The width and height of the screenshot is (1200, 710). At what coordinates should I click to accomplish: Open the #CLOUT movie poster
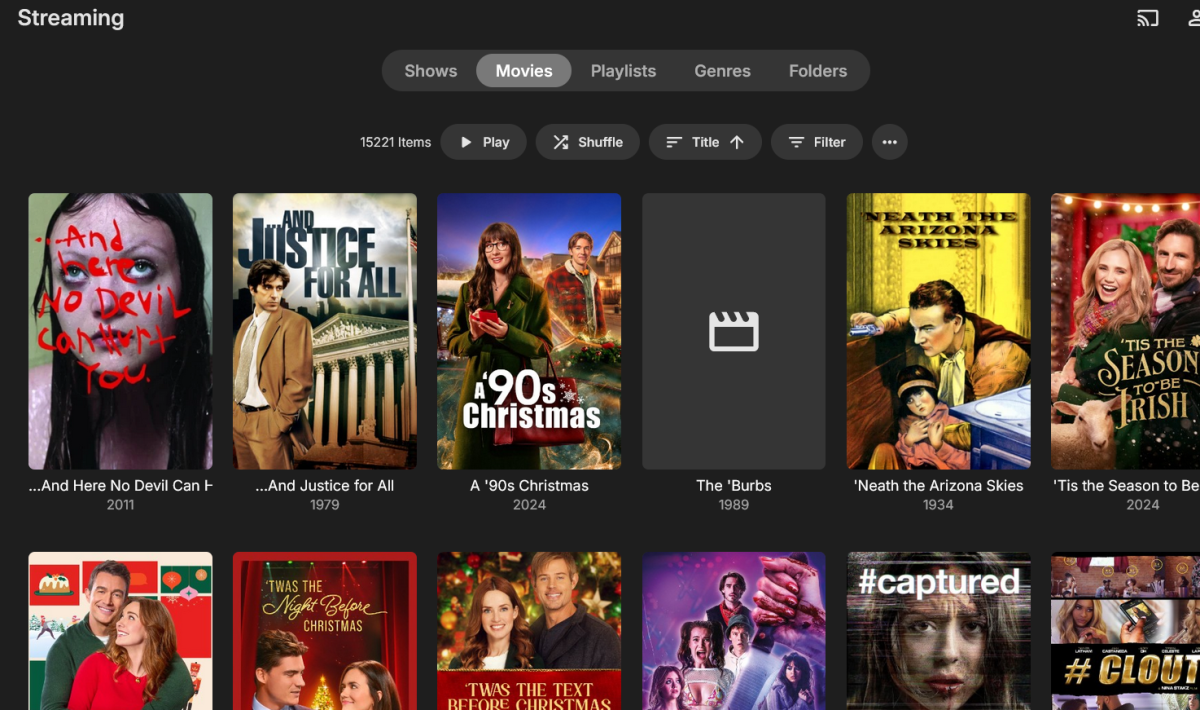pos(1125,631)
